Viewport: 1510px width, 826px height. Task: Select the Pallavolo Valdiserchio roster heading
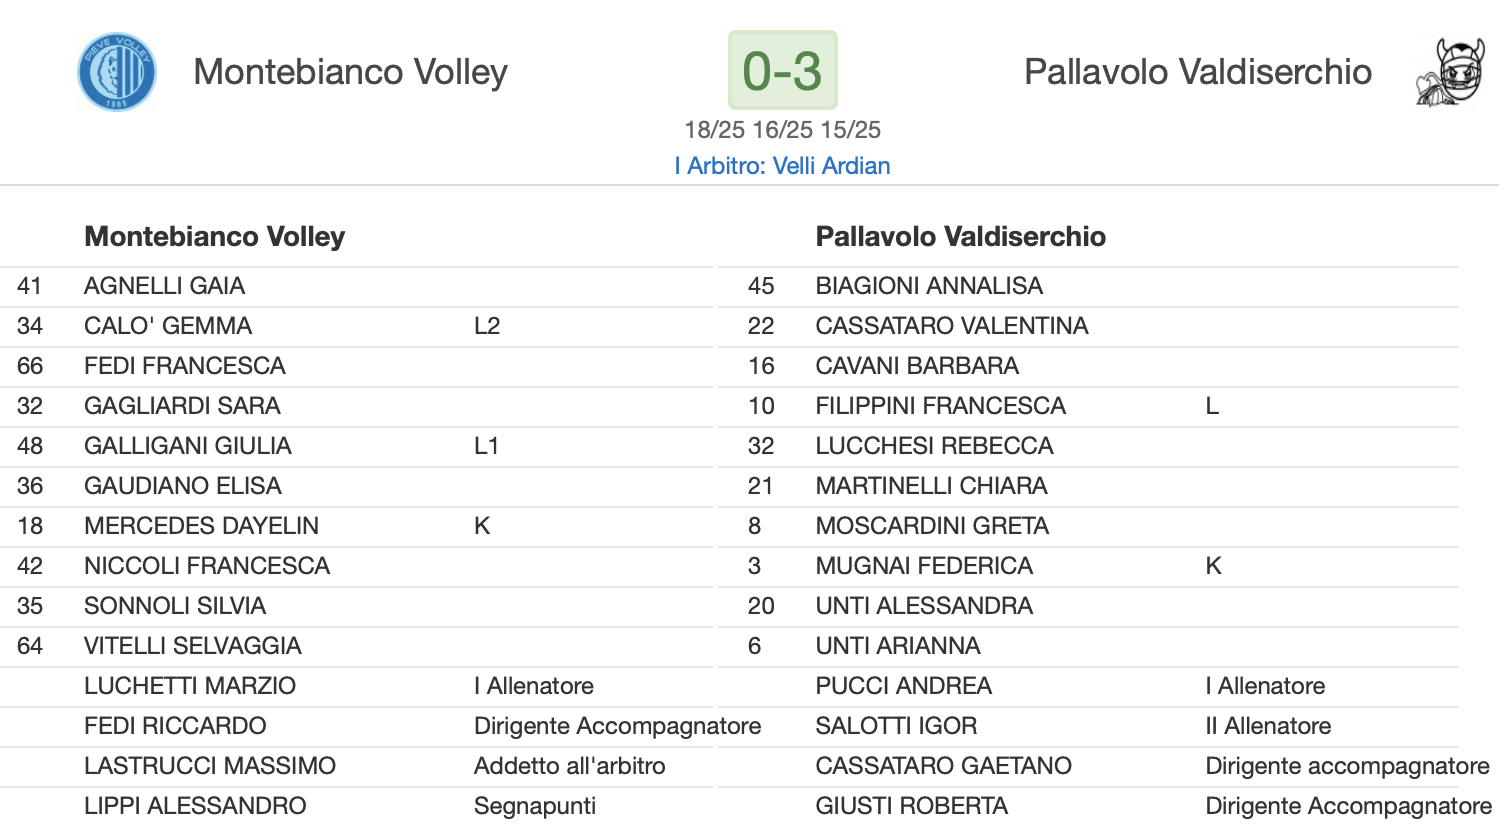point(960,237)
